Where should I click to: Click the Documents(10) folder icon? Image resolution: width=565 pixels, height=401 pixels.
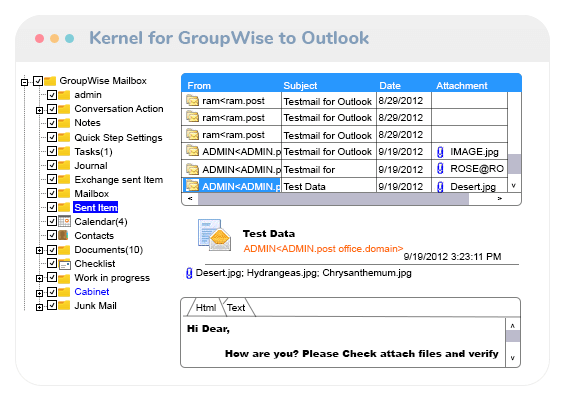(x=64, y=250)
